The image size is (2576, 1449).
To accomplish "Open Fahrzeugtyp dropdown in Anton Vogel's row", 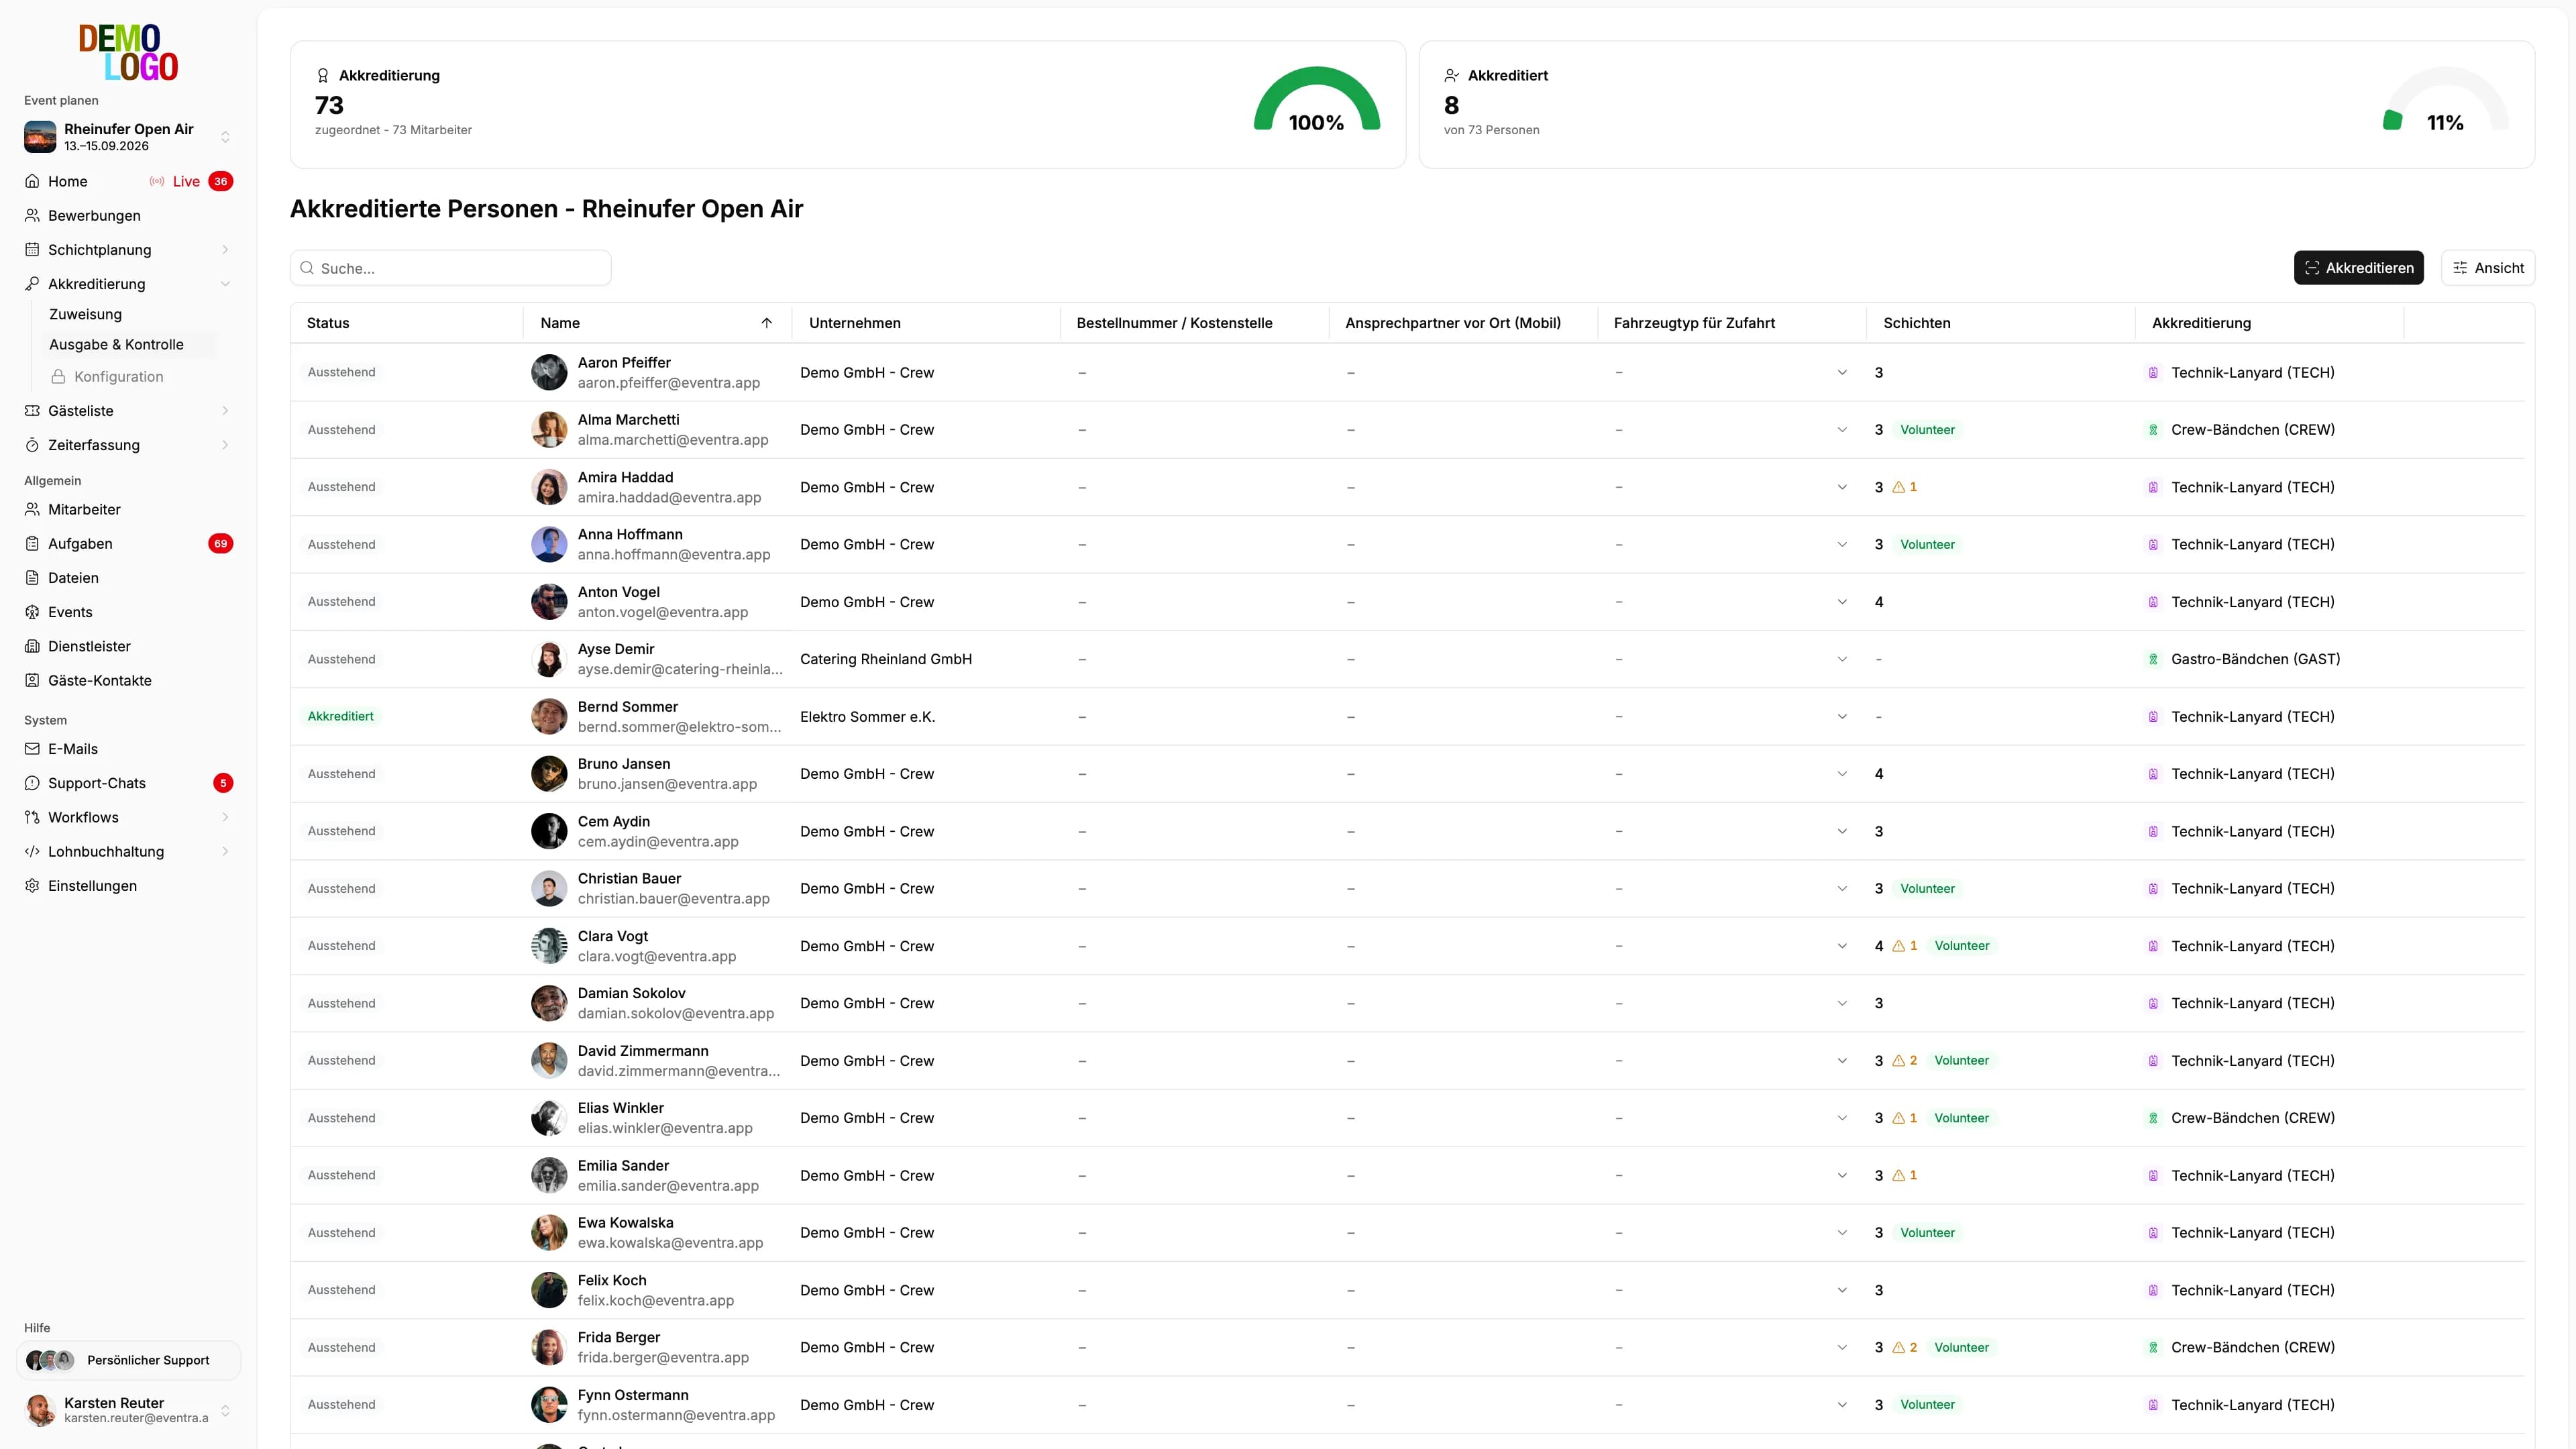I will [x=1842, y=602].
